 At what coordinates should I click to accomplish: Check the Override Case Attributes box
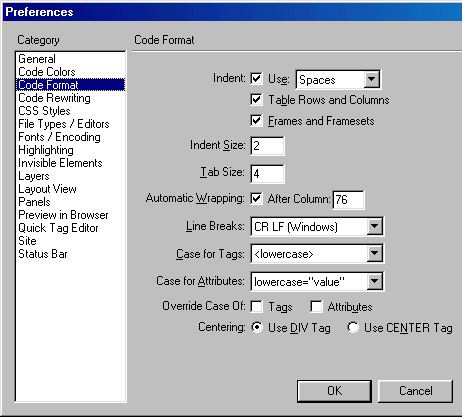point(316,306)
